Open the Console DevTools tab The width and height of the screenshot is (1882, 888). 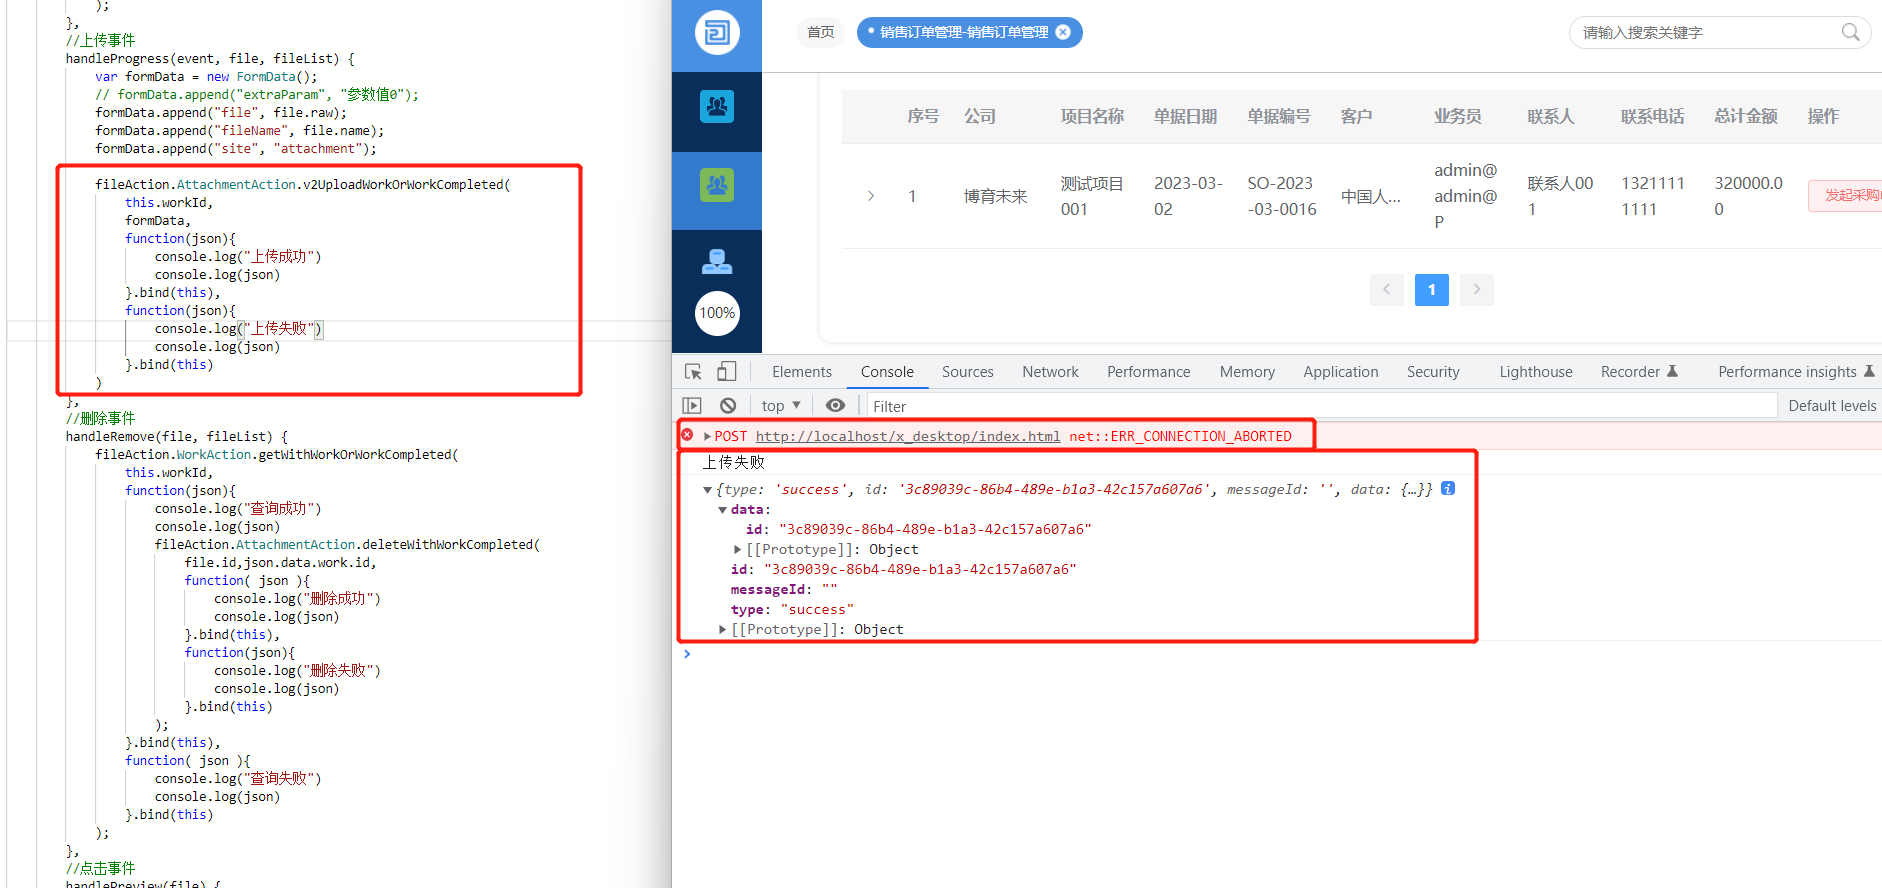(887, 372)
